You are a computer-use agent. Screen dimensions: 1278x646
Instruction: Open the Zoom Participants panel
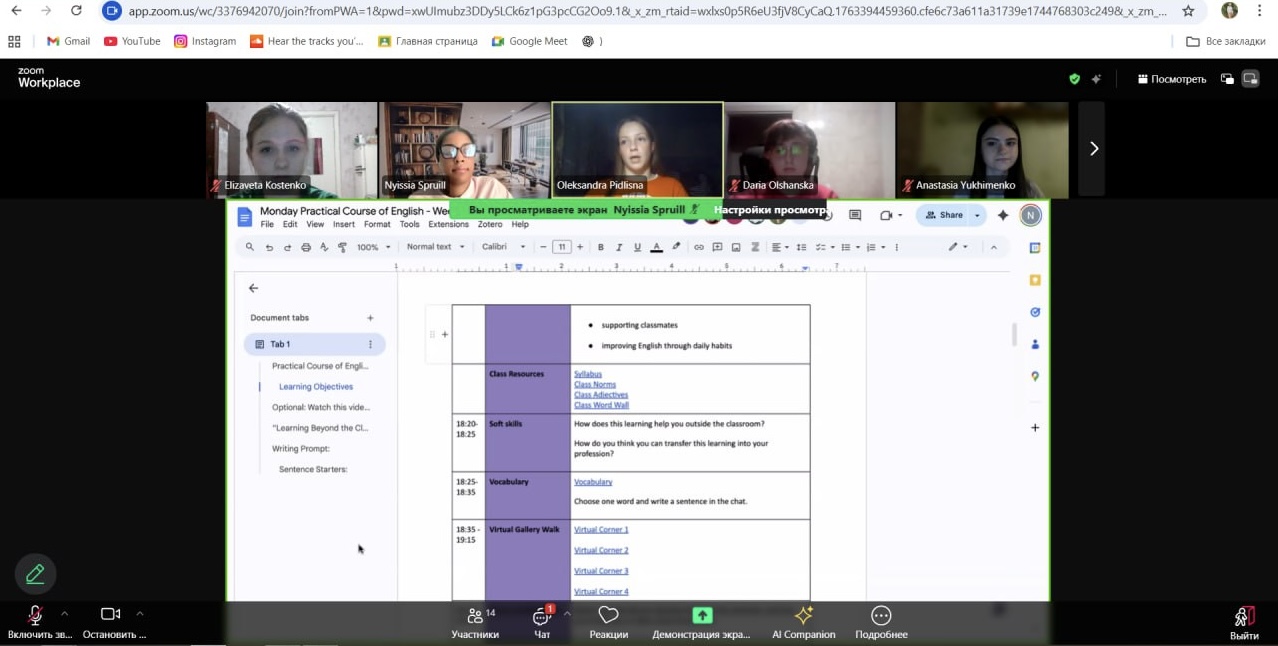[x=474, y=621]
